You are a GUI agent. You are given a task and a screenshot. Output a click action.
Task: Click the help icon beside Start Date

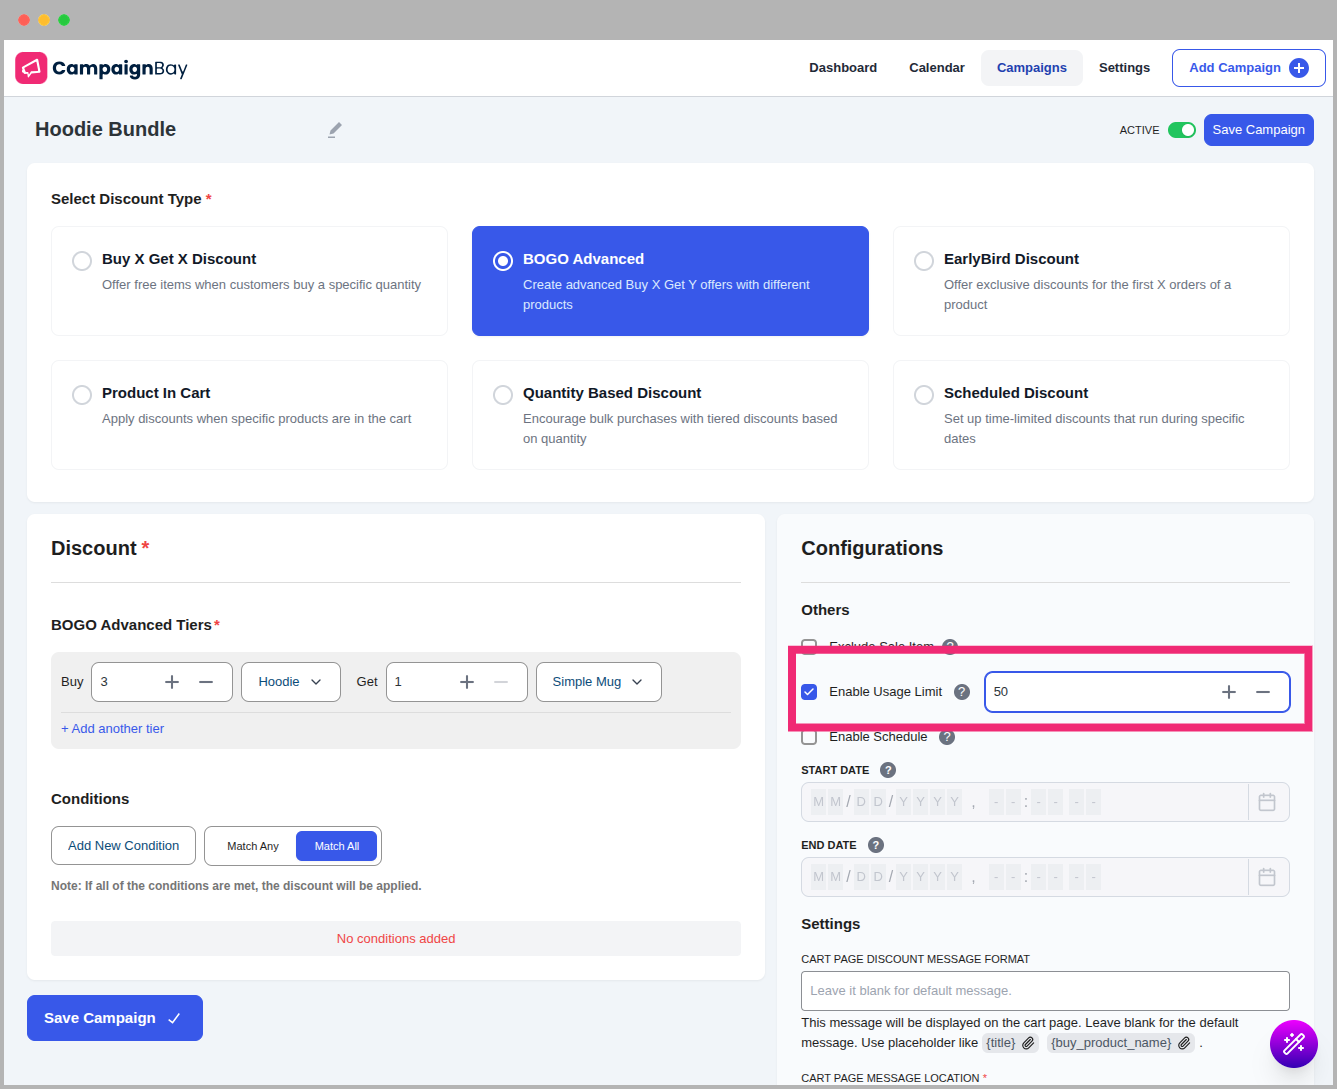[888, 770]
